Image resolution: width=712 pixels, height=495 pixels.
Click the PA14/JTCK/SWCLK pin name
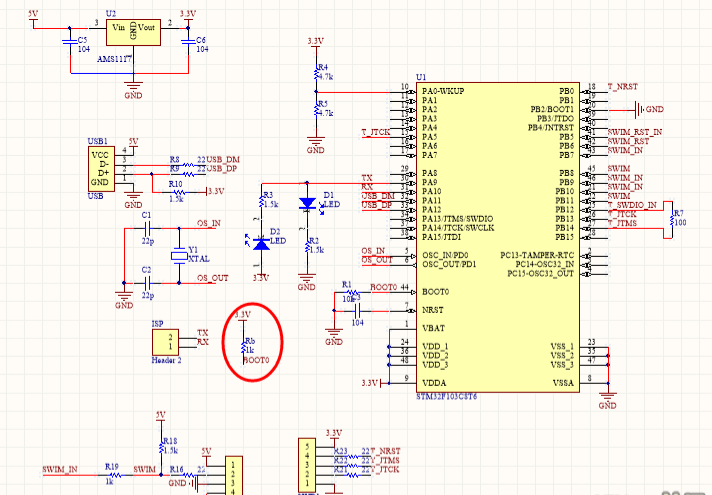tap(458, 228)
